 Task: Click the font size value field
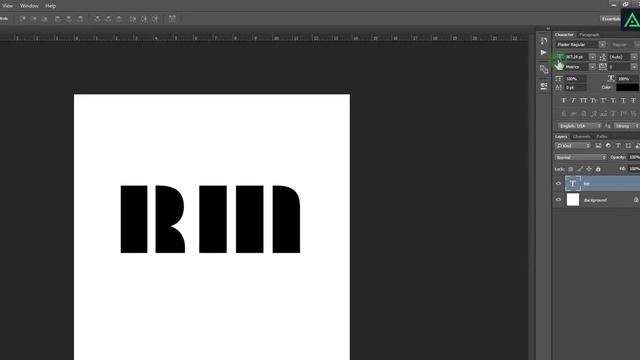click(576, 57)
